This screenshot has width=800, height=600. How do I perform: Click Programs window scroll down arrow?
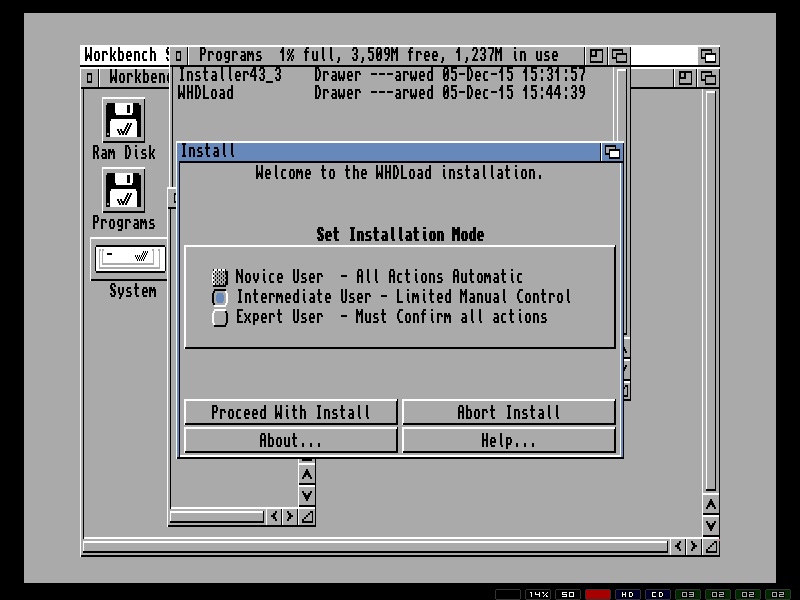click(x=307, y=496)
